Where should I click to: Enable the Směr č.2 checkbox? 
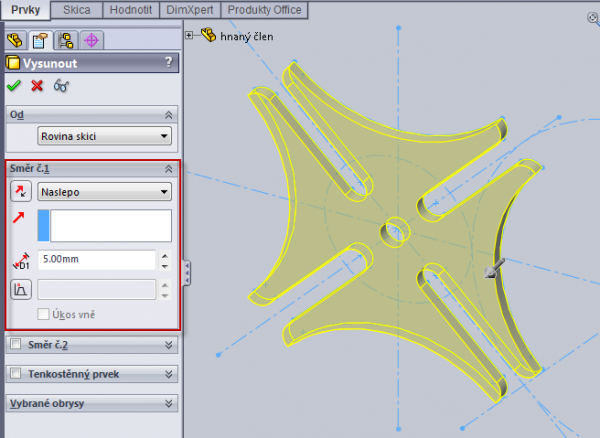click(x=14, y=344)
